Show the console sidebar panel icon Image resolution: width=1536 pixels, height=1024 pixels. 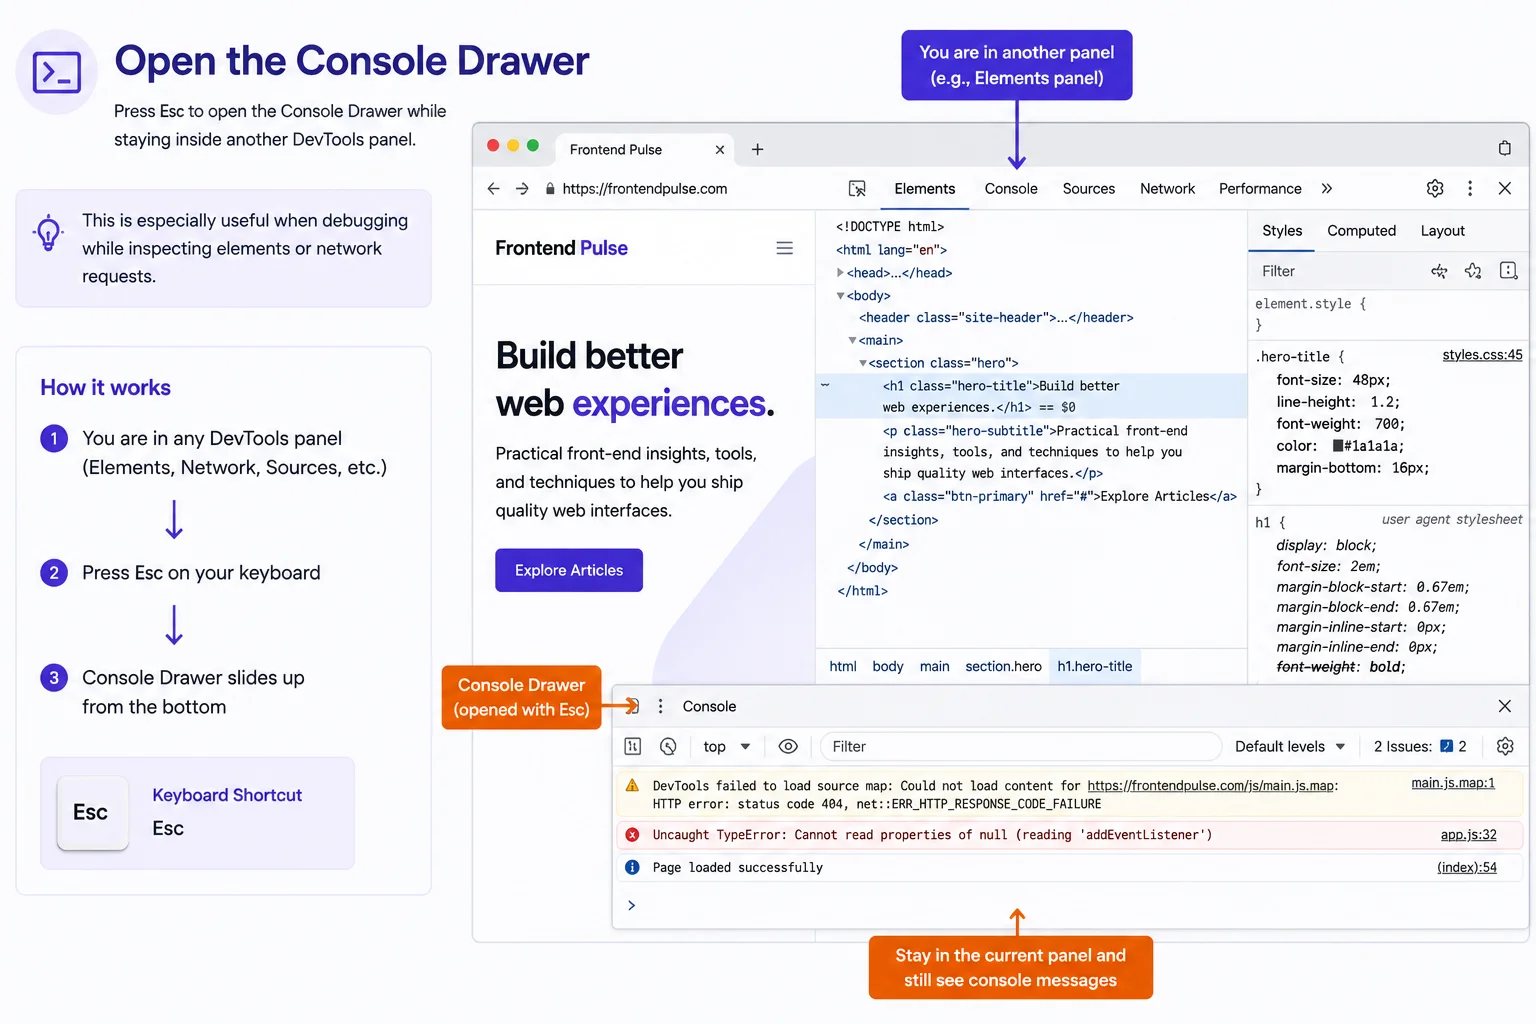tap(633, 746)
